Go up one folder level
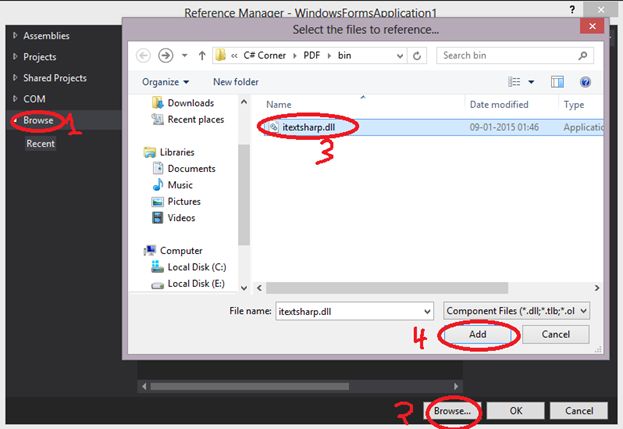Screen dimensions: 623x429 [202, 56]
